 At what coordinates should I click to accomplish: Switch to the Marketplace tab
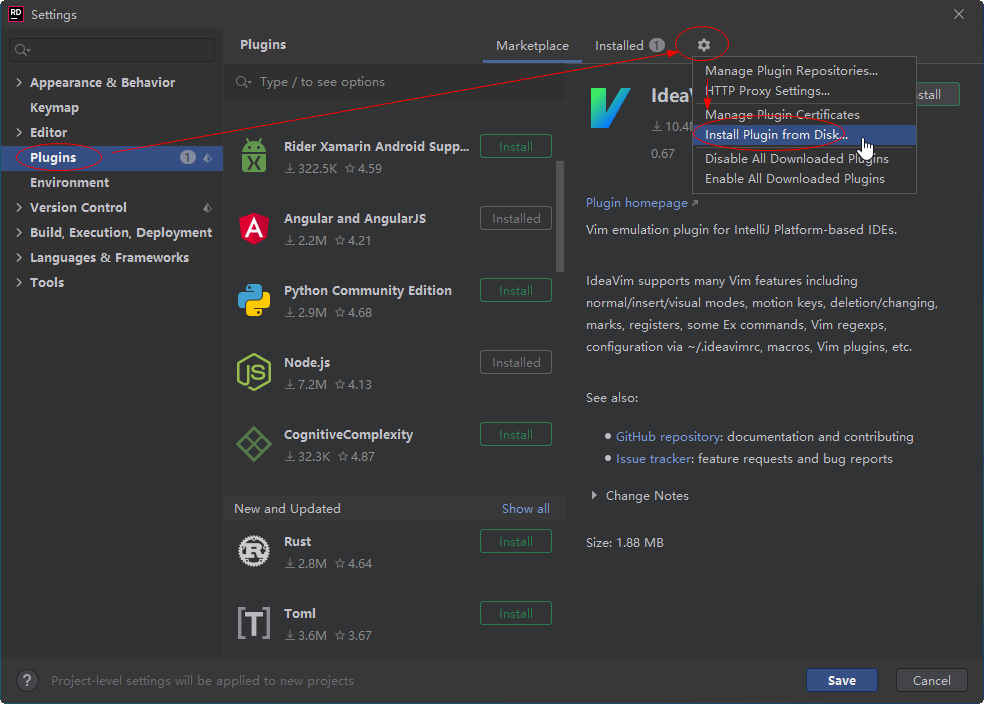[532, 46]
